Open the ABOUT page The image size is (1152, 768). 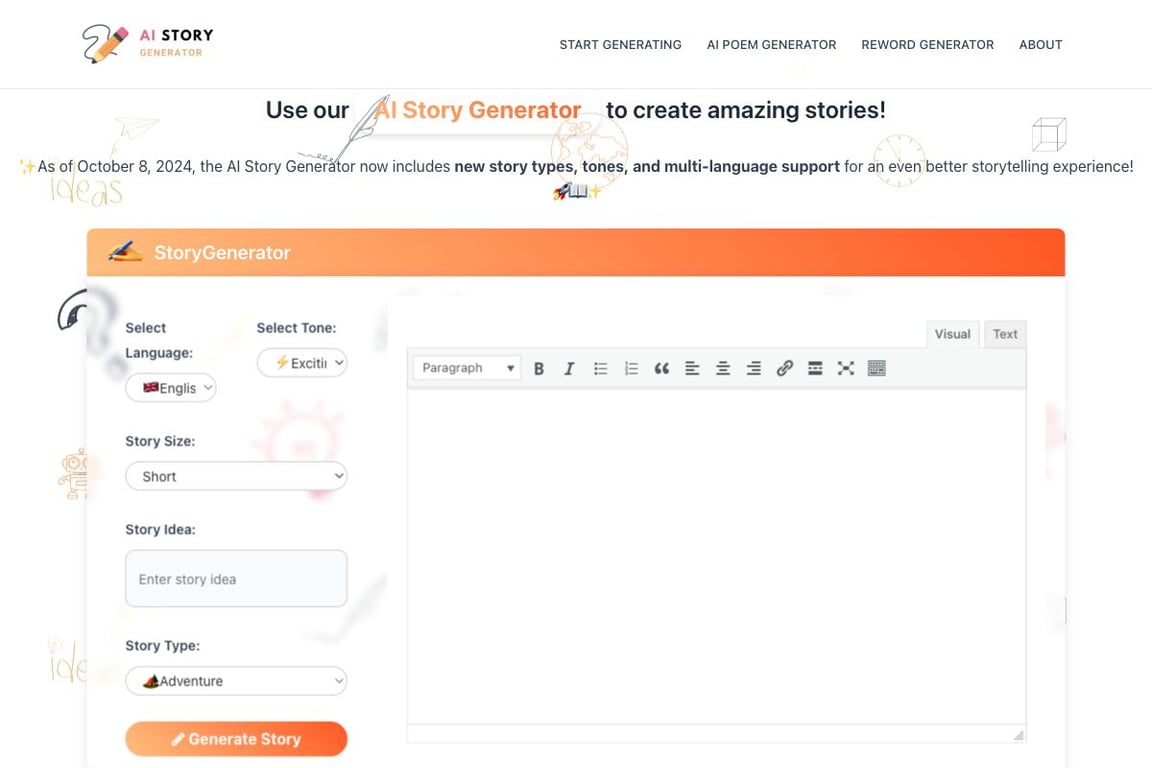(1040, 45)
